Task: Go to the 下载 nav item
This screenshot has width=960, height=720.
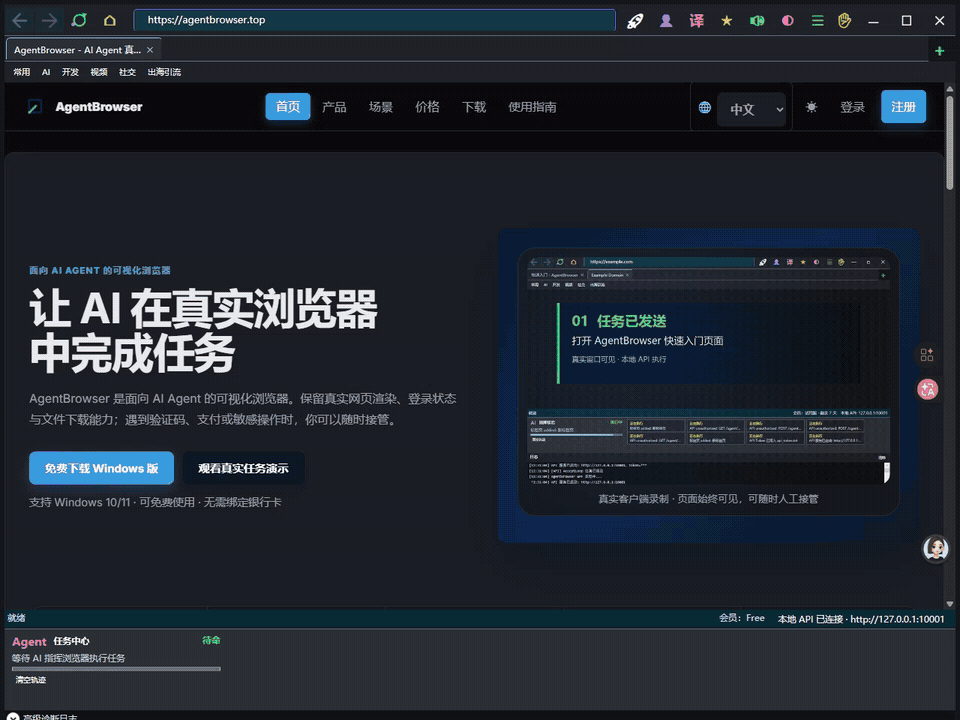Action: coord(474,107)
